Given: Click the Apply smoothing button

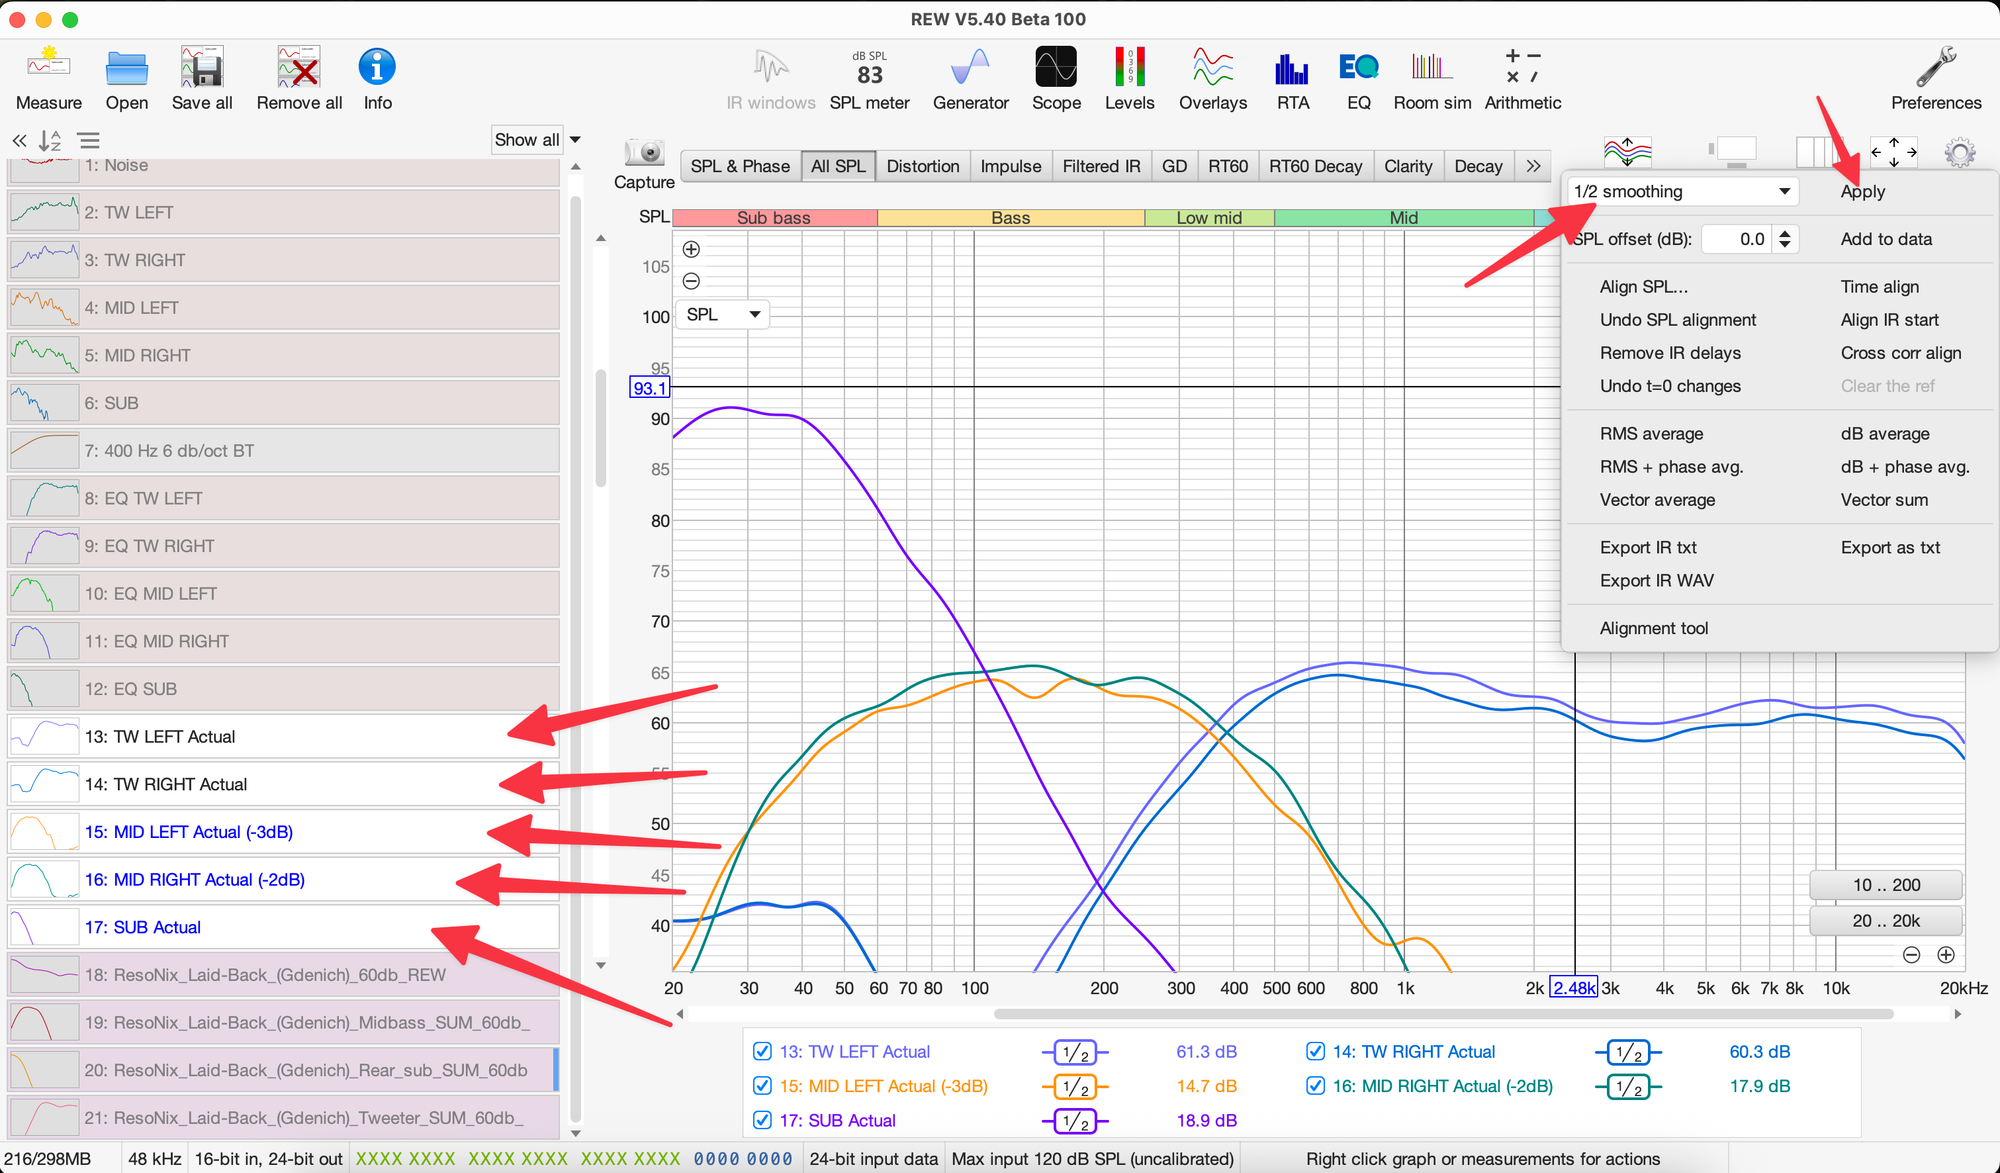Looking at the screenshot, I should pos(1862,191).
